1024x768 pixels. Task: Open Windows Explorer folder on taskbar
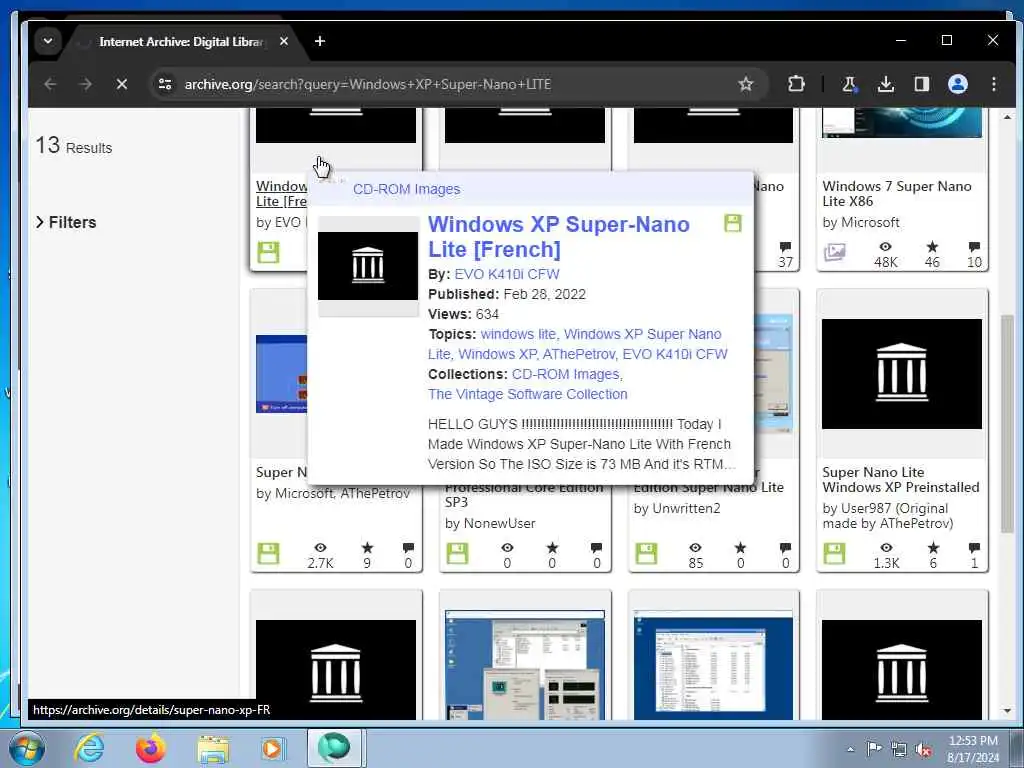213,748
